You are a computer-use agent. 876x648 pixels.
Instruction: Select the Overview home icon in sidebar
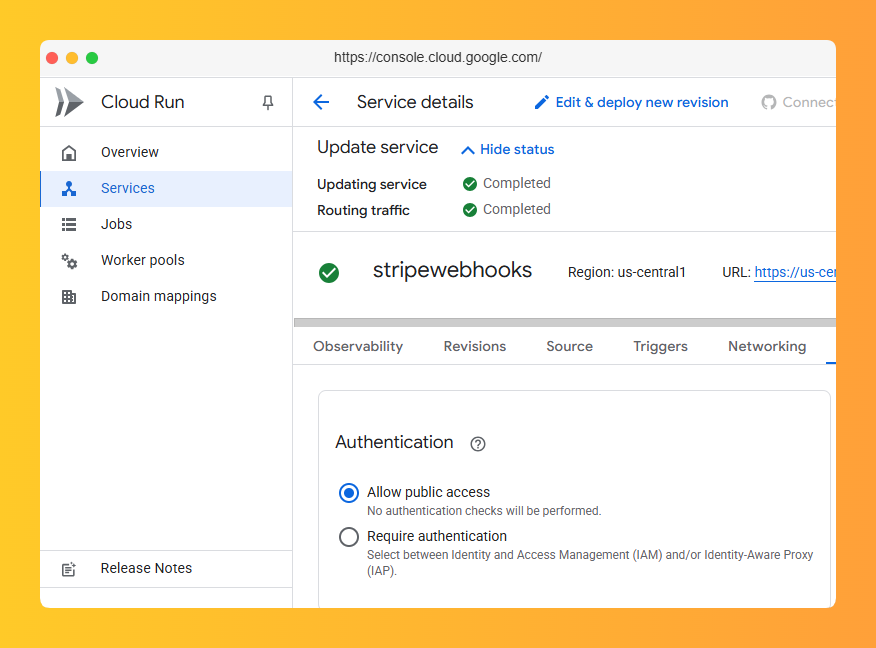(x=68, y=152)
